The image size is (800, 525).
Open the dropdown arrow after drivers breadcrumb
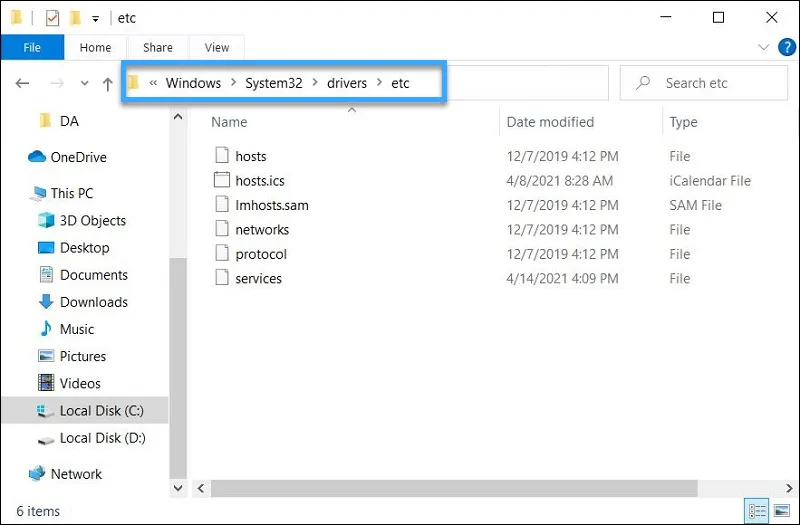[x=379, y=83]
